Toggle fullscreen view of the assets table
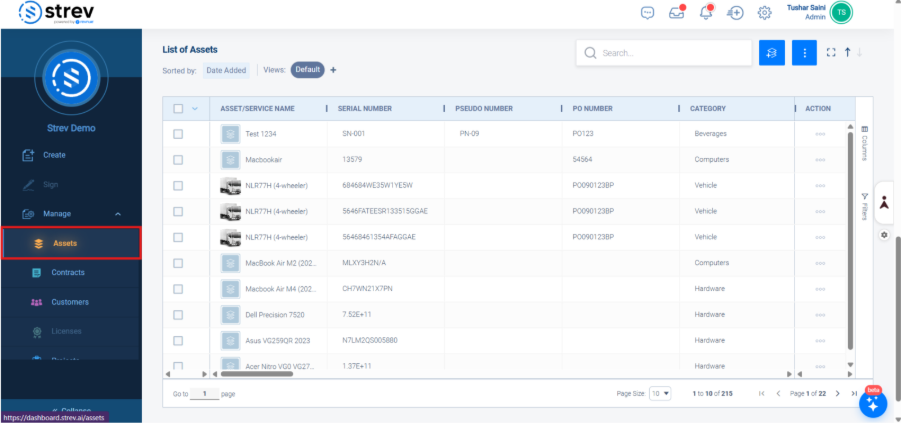This screenshot has width=901, height=423. click(829, 53)
